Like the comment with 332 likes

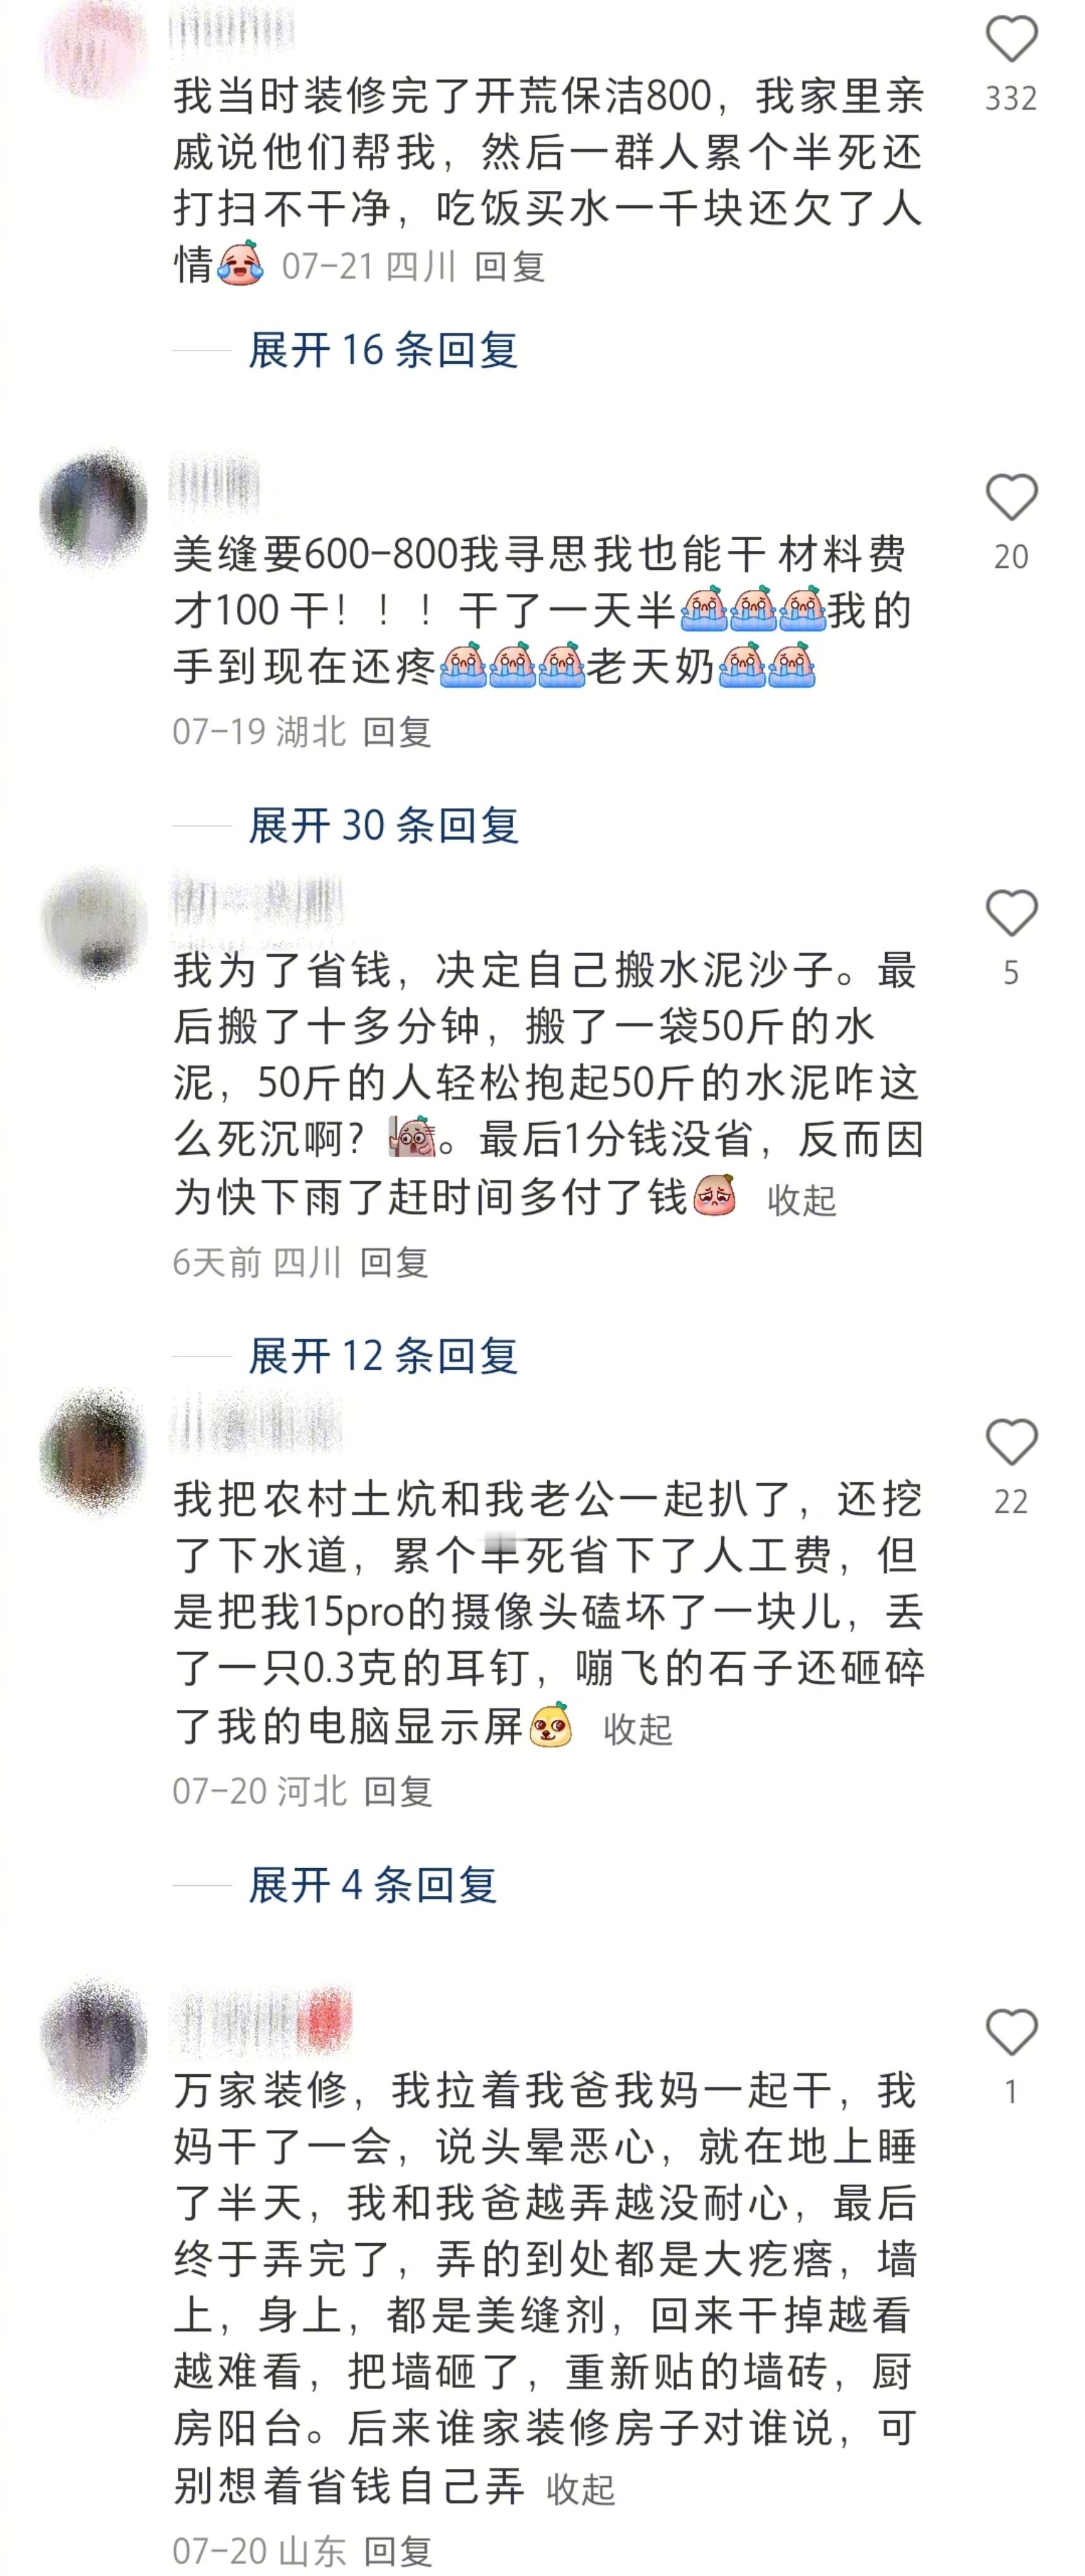(x=1011, y=40)
